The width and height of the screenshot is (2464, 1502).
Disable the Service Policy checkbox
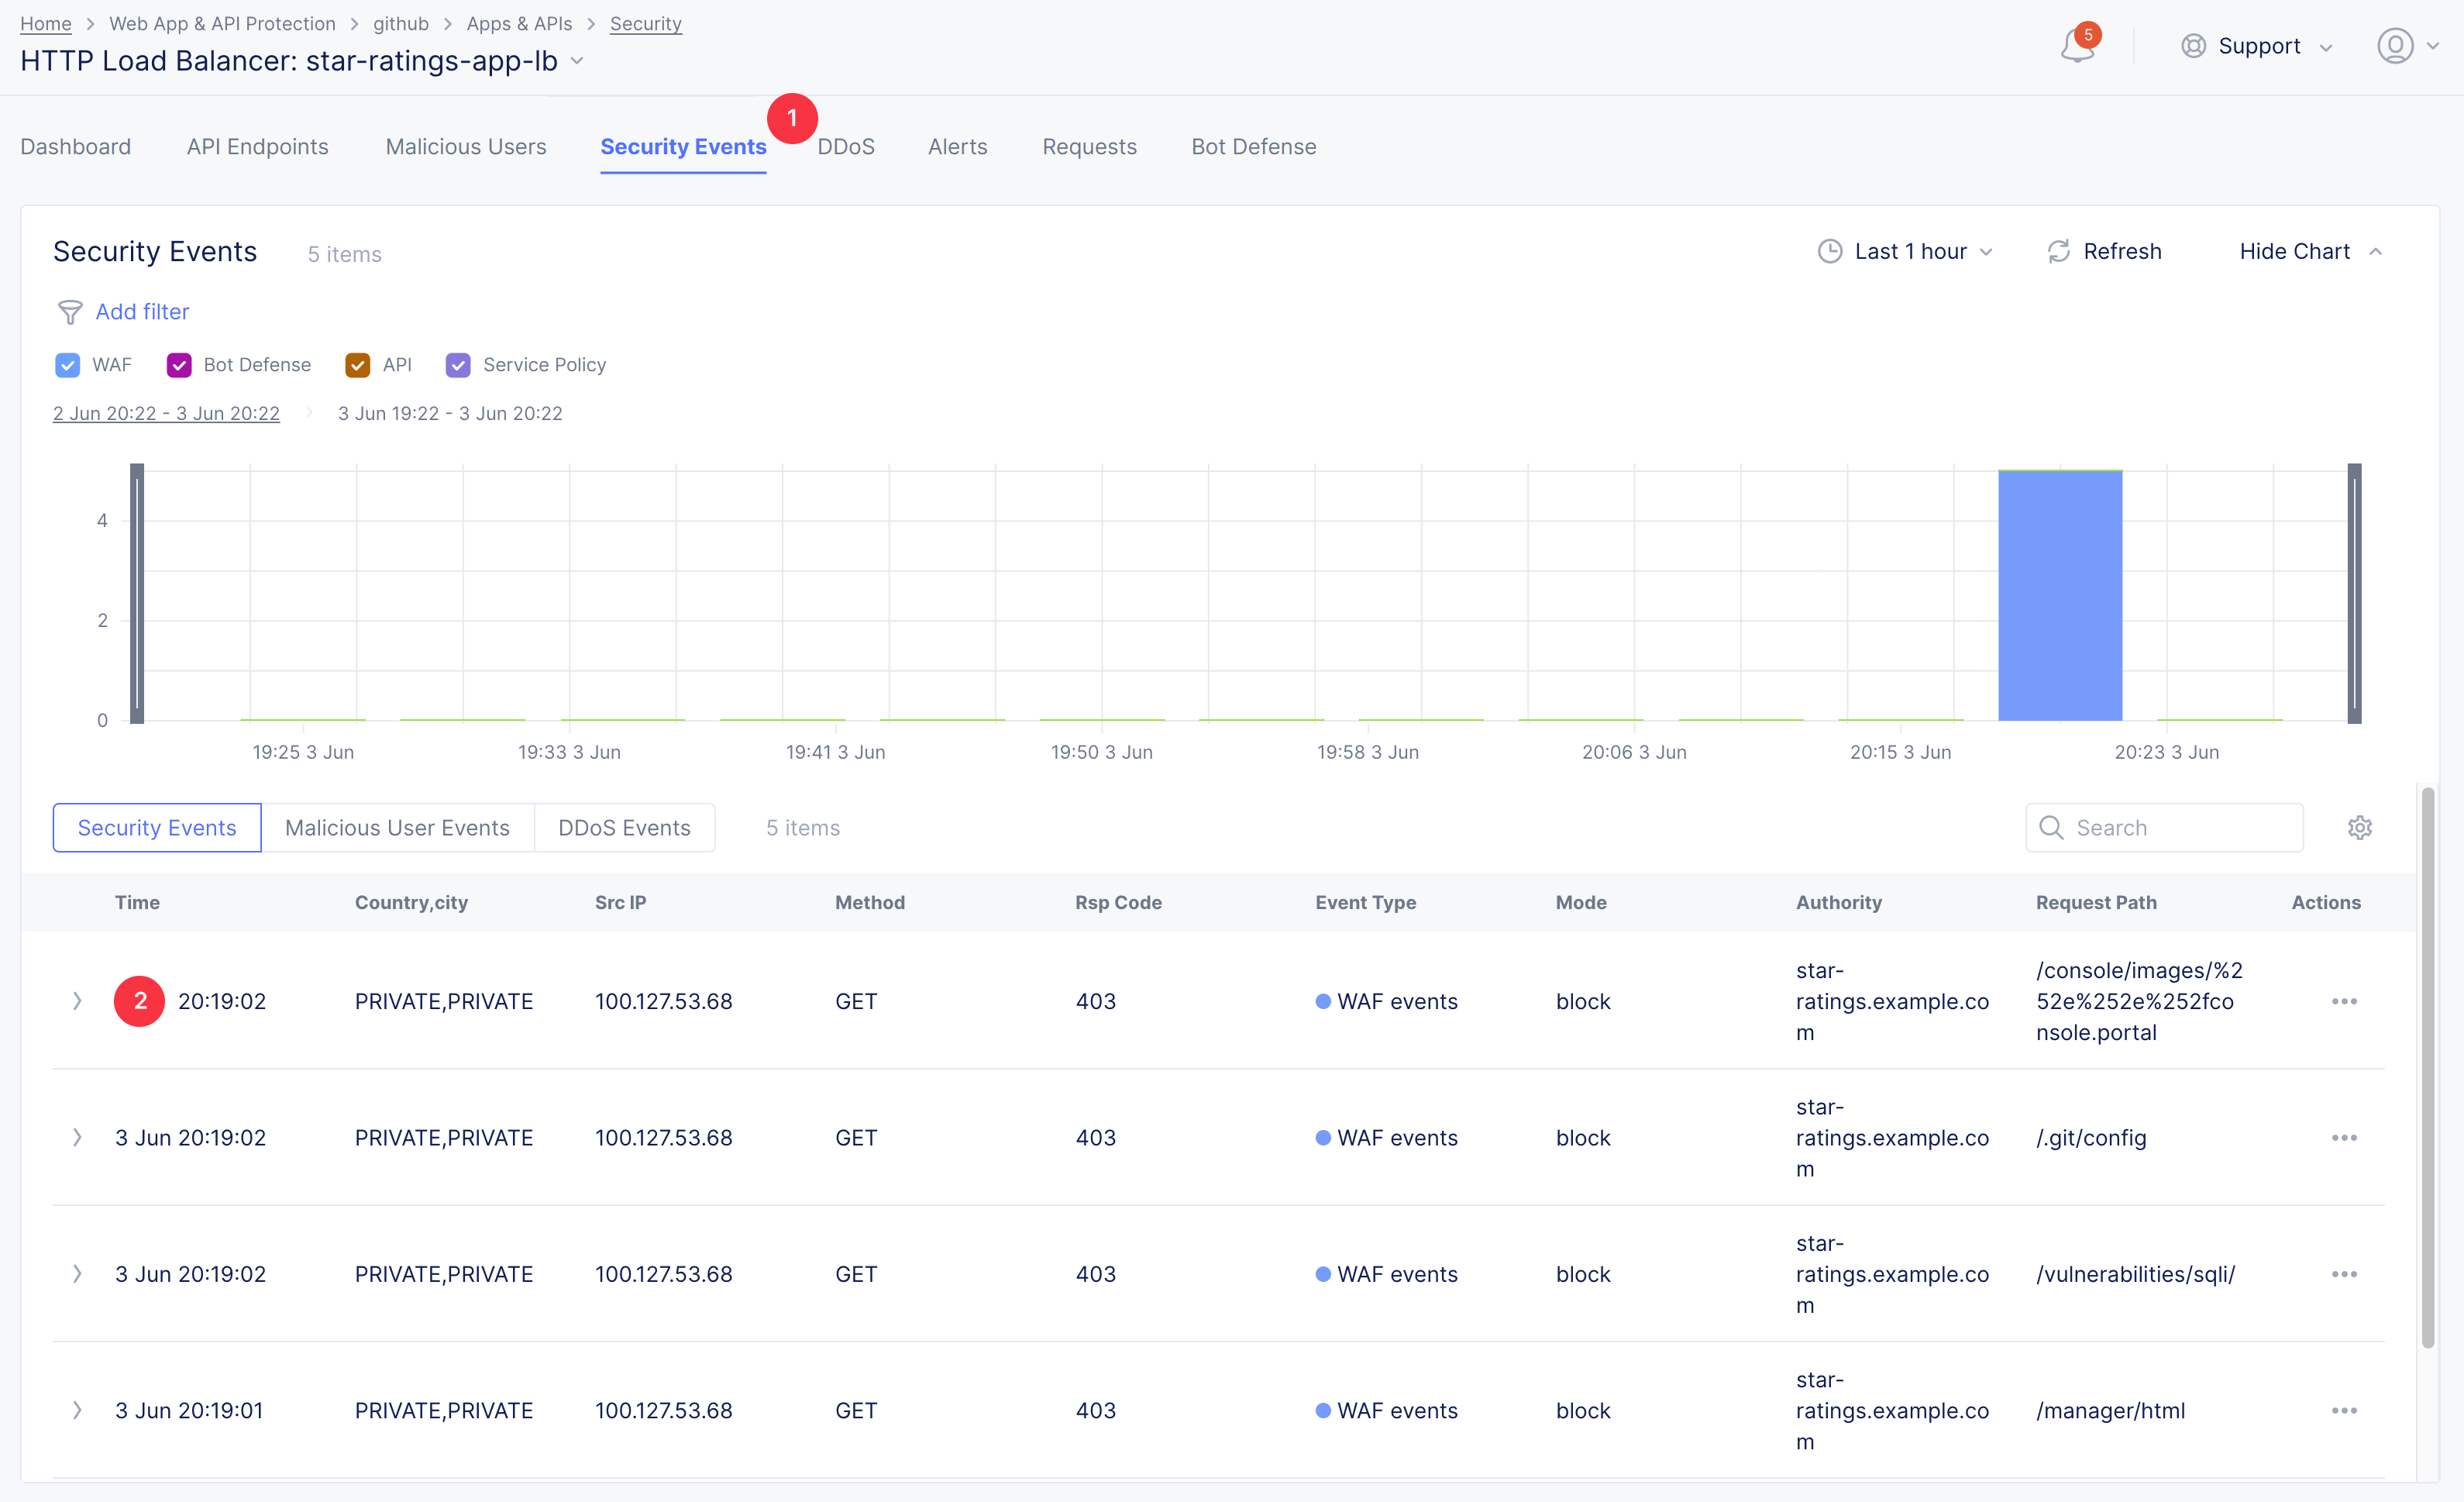(458, 365)
